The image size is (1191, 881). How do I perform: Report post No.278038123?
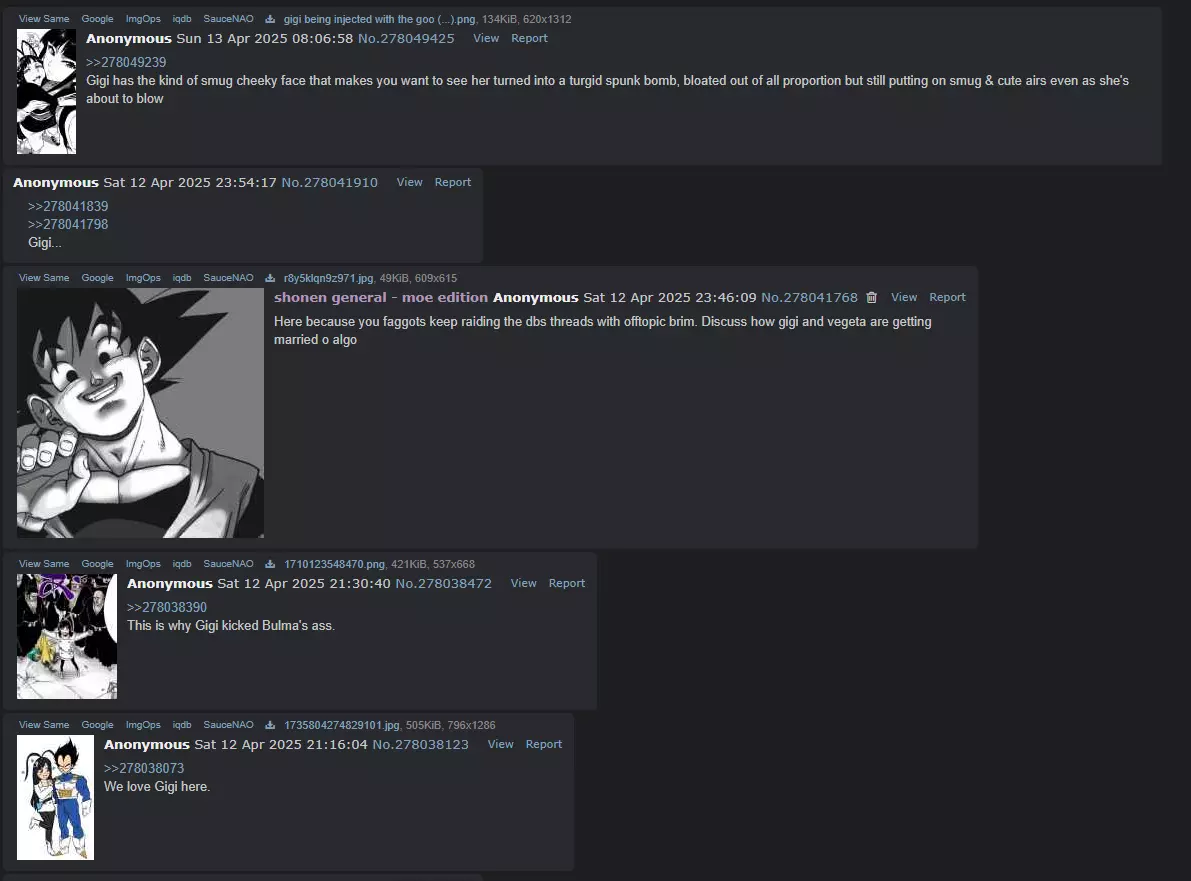(x=544, y=744)
